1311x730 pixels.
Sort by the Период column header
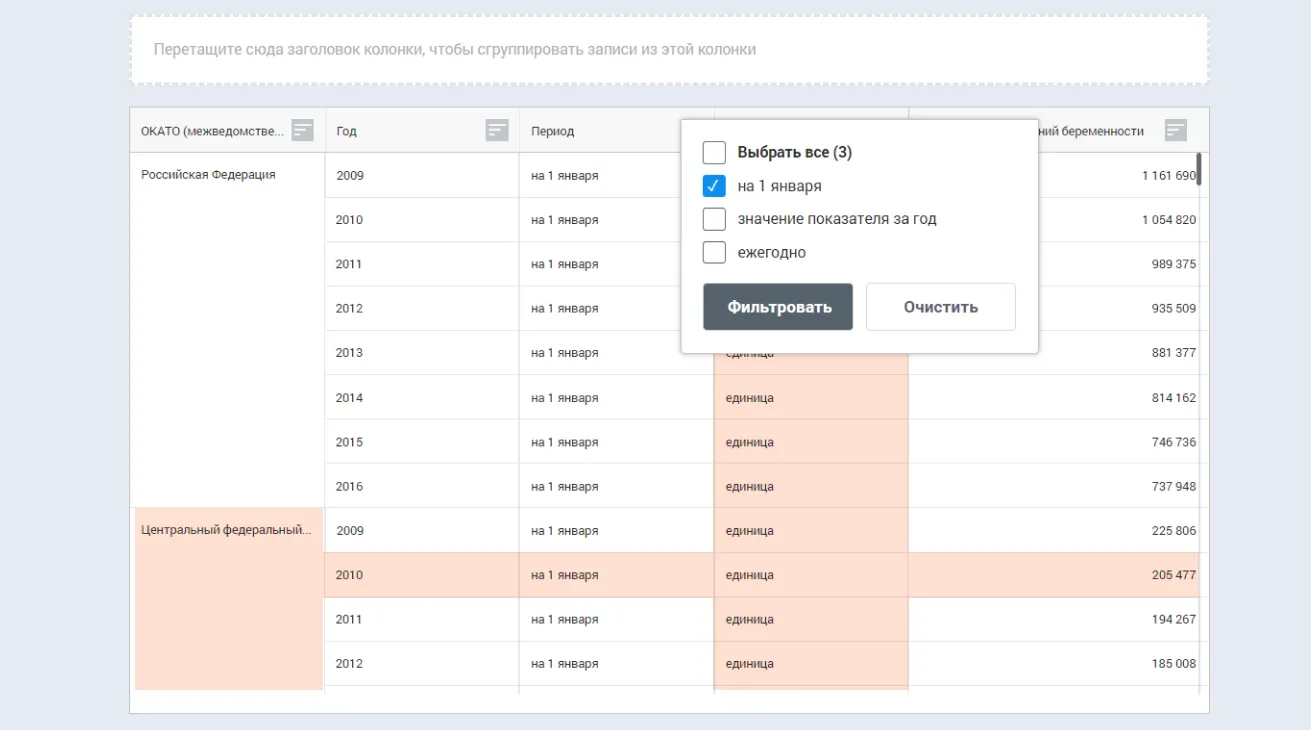pos(553,131)
